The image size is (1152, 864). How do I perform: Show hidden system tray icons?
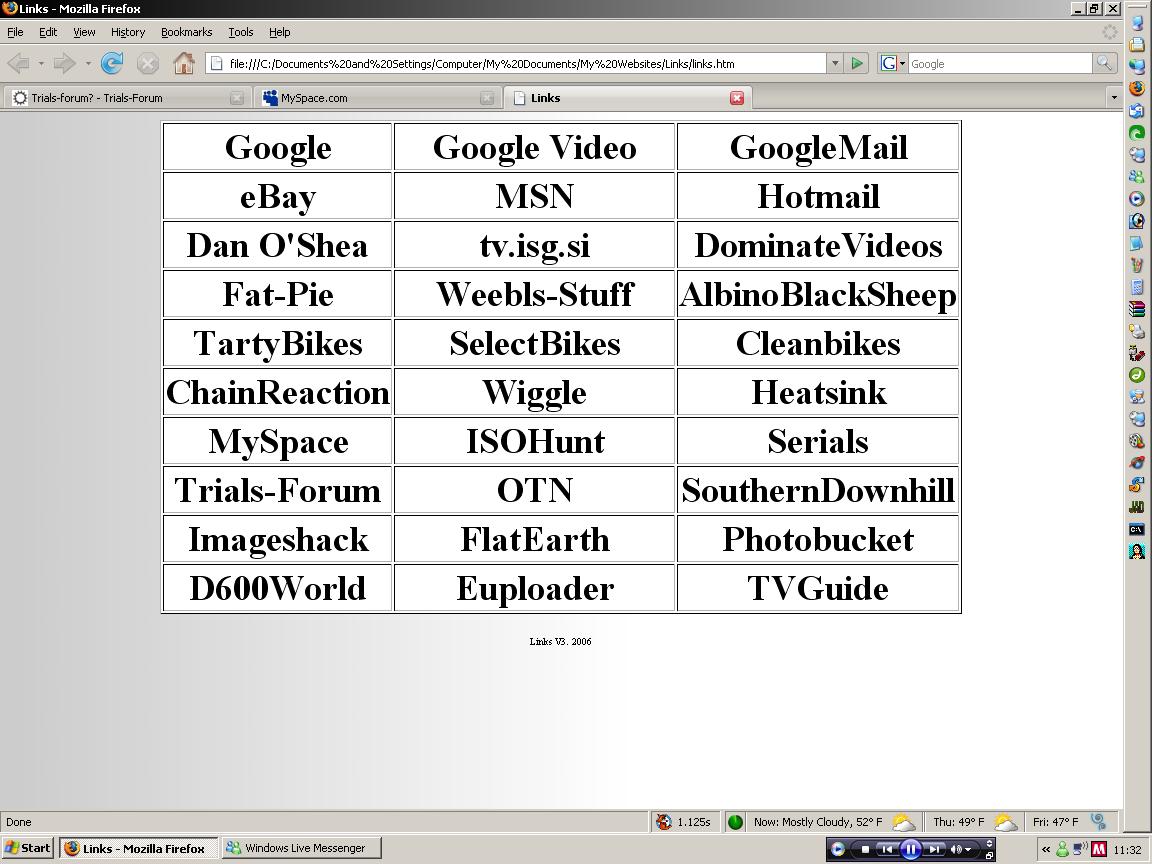tap(1045, 849)
